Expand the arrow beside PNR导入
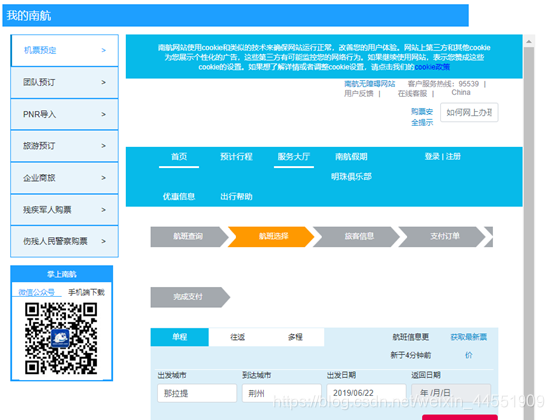This screenshot has width=554, height=420. pos(104,114)
